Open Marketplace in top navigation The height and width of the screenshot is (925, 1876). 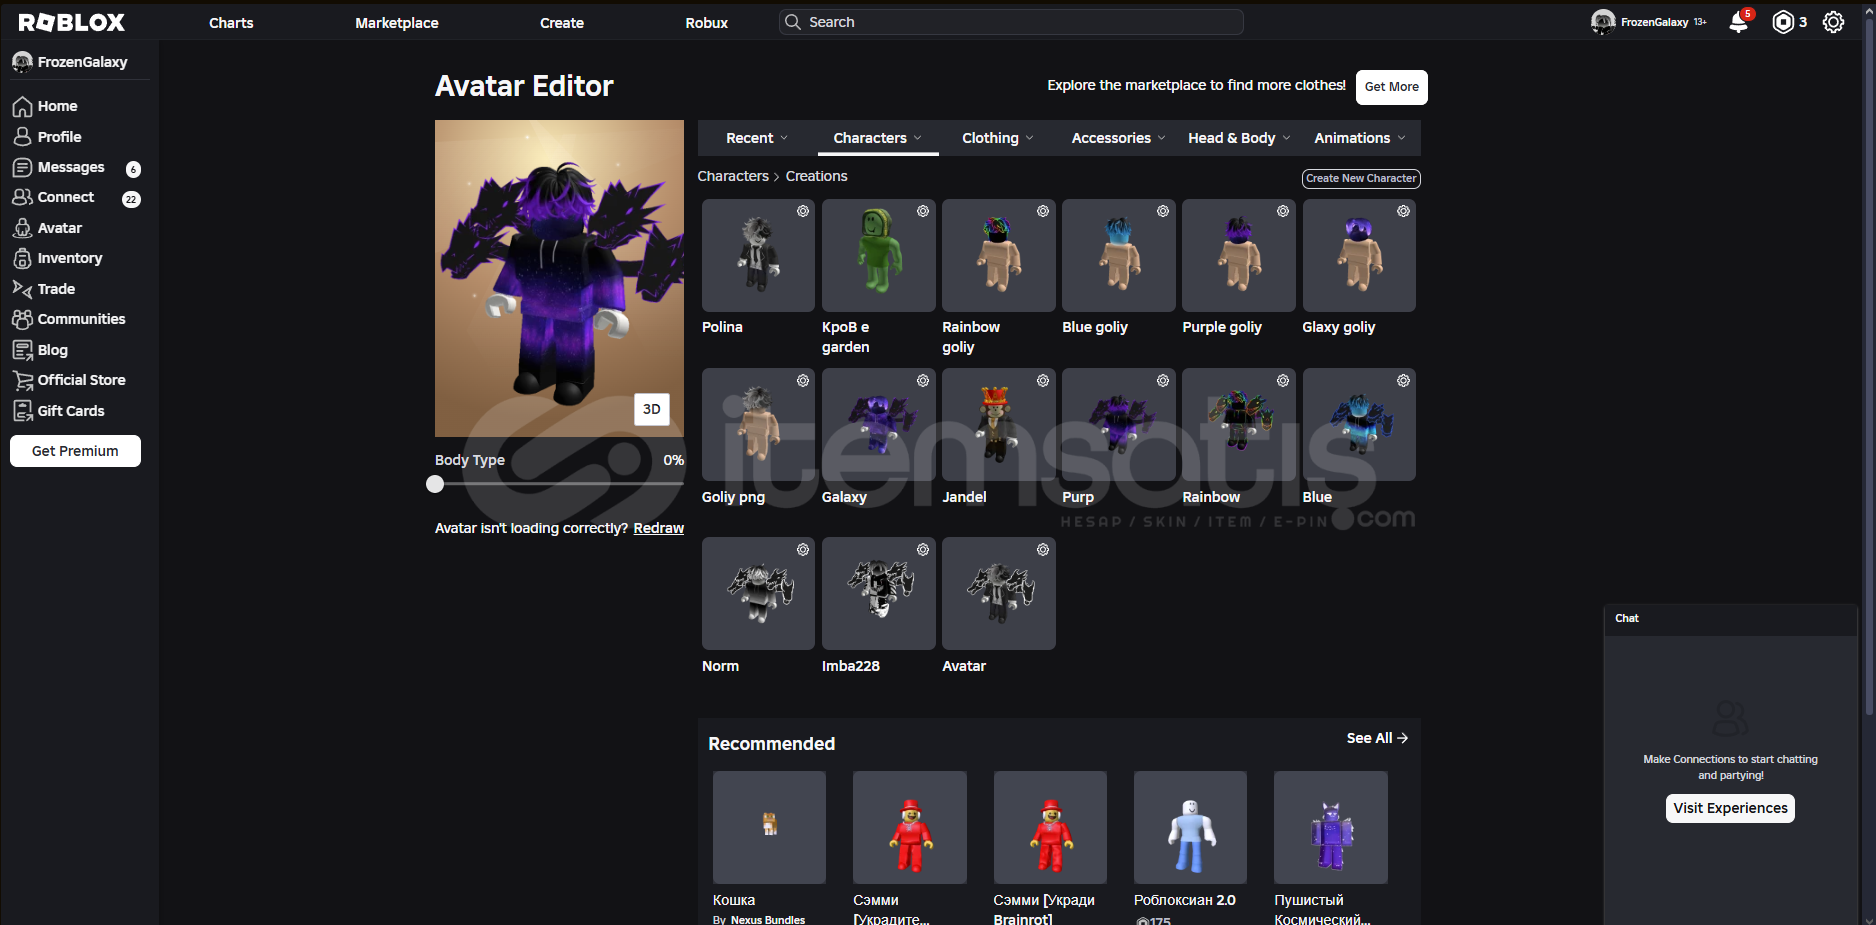pyautogui.click(x=397, y=23)
